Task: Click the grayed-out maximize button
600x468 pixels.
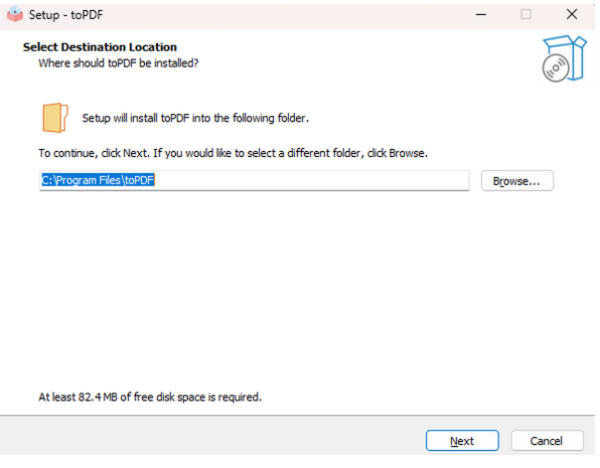Action: pos(526,15)
